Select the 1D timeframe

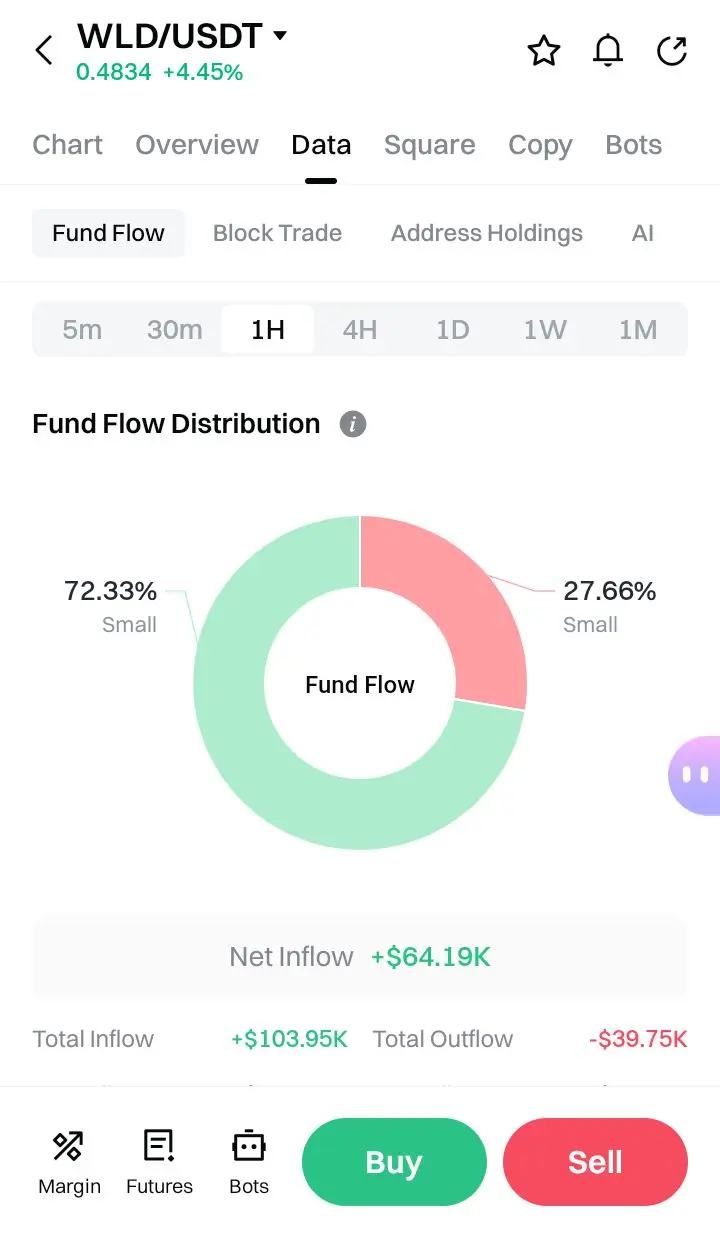[x=453, y=330]
